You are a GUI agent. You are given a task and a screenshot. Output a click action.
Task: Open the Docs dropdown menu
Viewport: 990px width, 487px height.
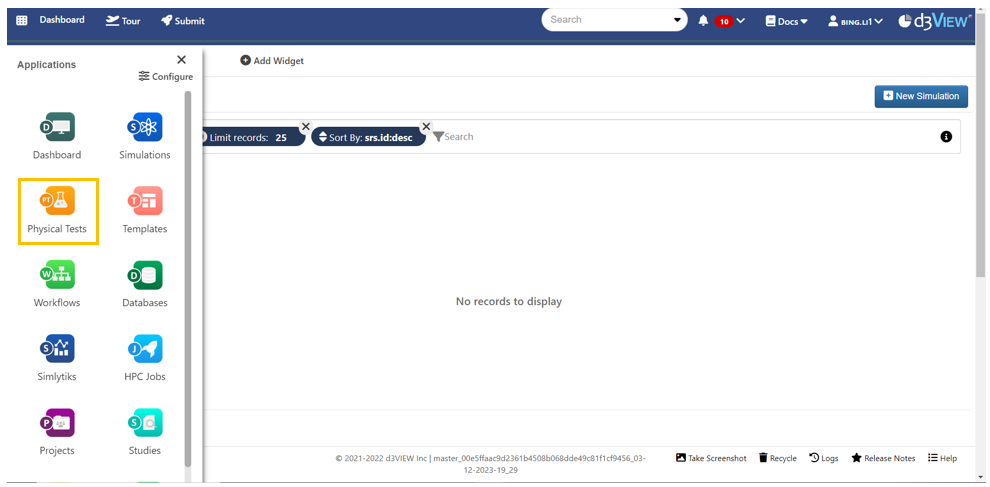[787, 21]
